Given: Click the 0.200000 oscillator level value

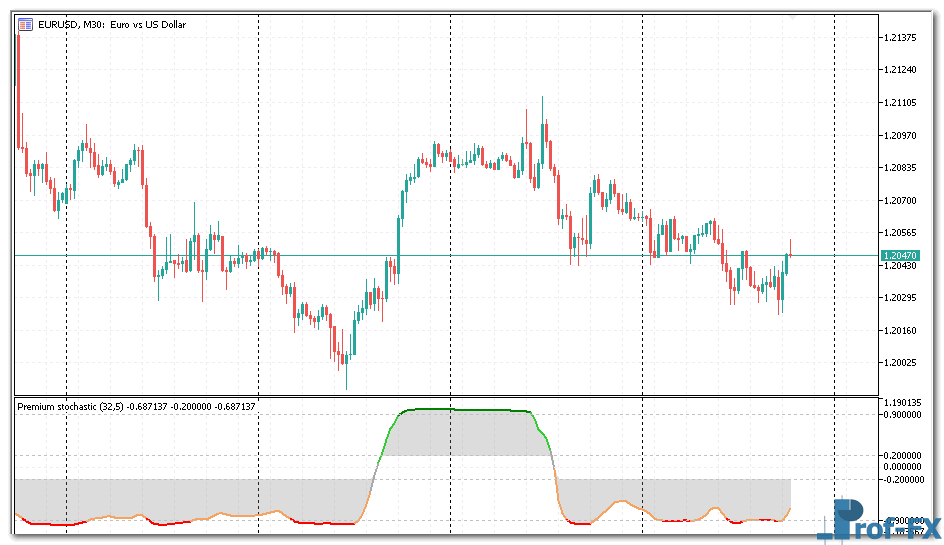Looking at the screenshot, I should 904,455.
